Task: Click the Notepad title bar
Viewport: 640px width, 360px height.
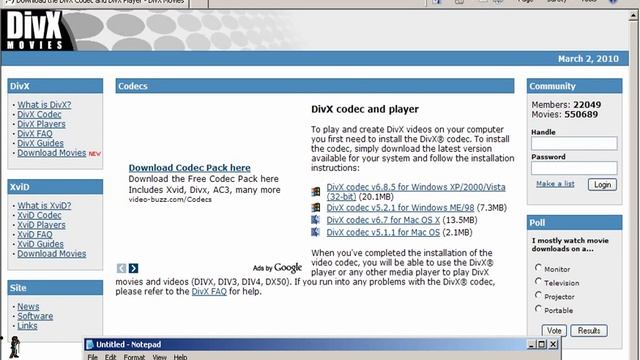Action: coord(322,344)
